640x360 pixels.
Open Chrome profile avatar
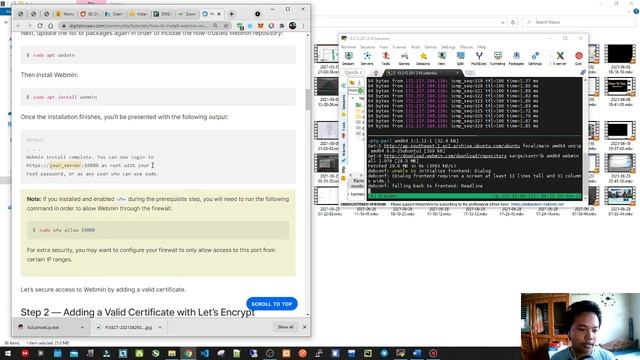pos(293,25)
